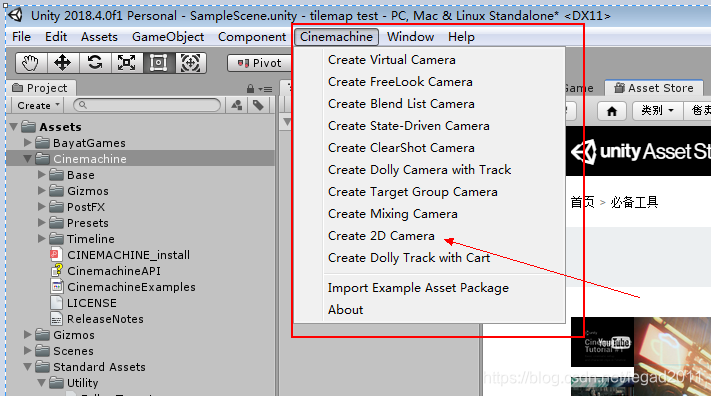This screenshot has width=711, height=396.
Task: Open the GameObject menu
Action: click(168, 37)
